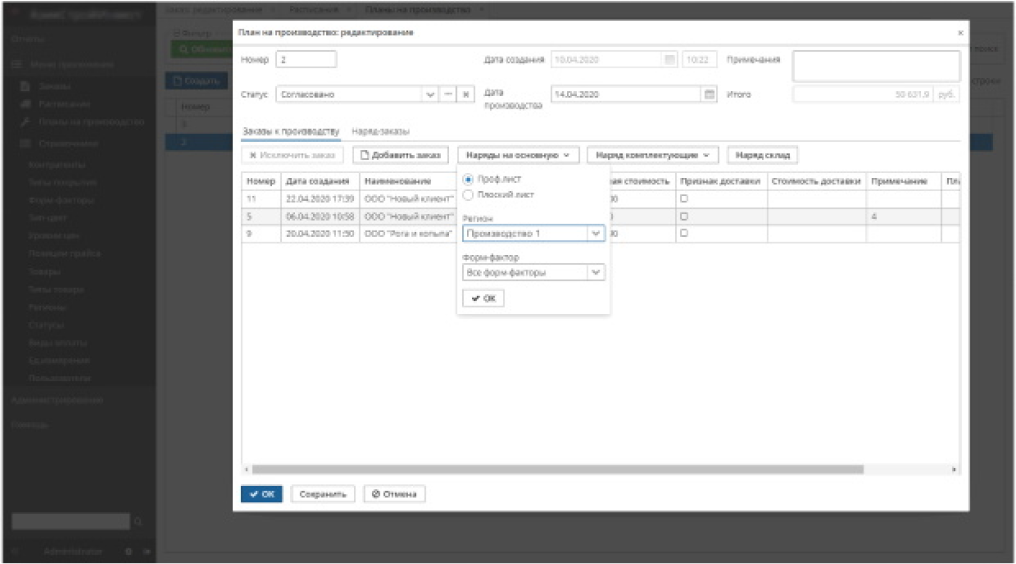
Task: Click the Признак доставки column header
Action: [x=721, y=181]
